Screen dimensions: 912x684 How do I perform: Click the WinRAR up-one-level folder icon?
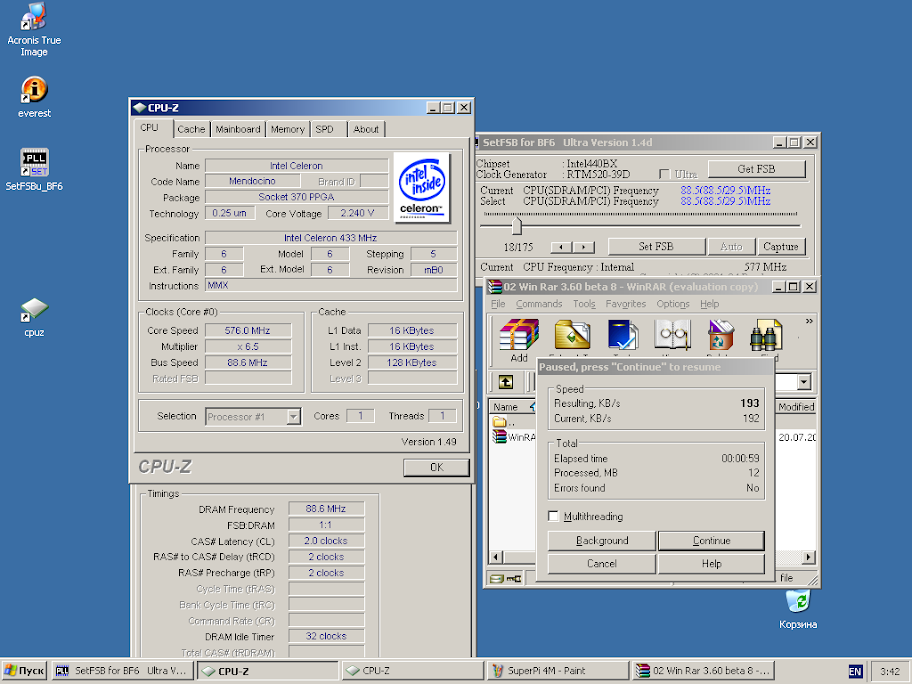click(505, 382)
